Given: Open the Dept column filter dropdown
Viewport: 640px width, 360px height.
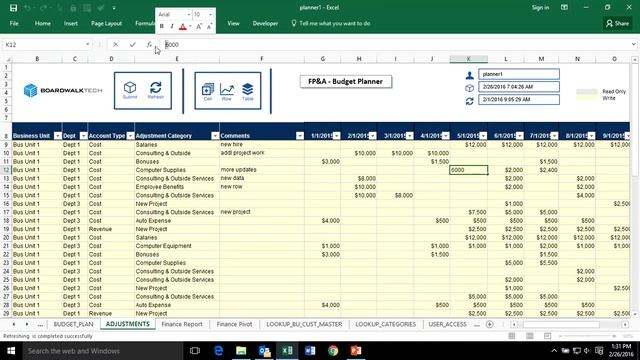Looking at the screenshot, I should 83,136.
